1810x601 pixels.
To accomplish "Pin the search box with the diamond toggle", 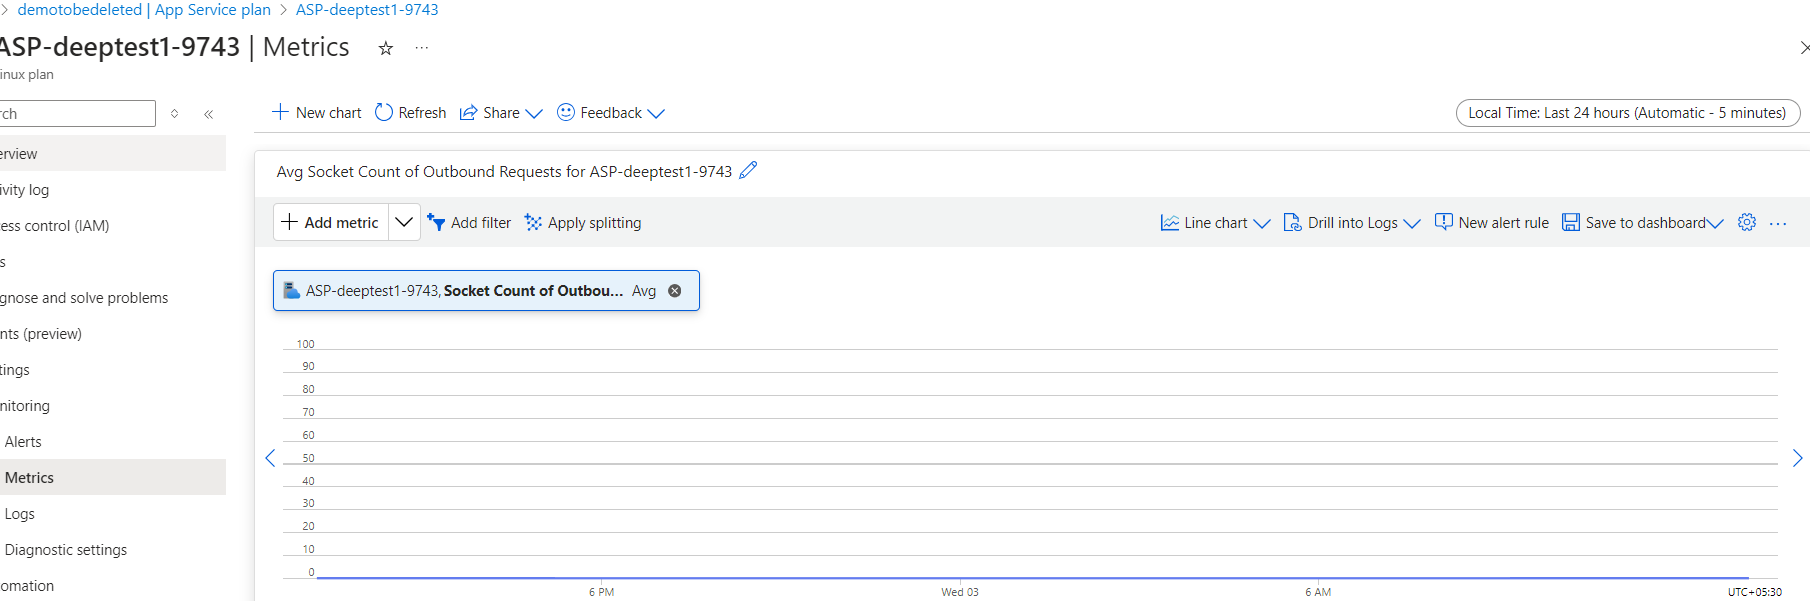I will [x=174, y=114].
